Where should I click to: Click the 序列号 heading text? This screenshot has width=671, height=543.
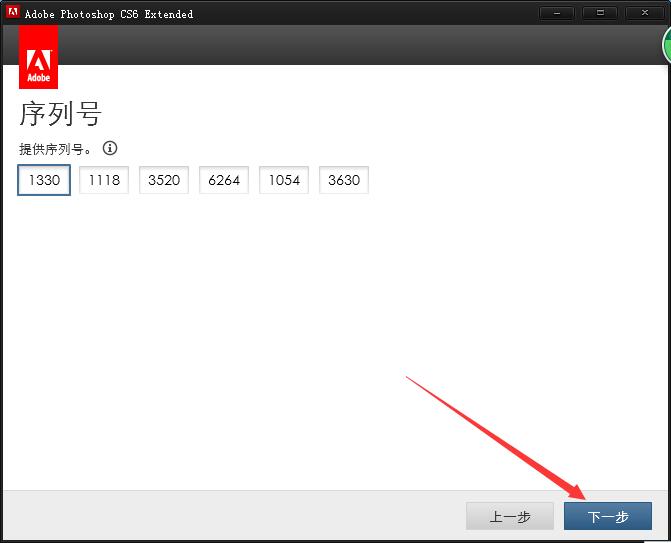60,114
